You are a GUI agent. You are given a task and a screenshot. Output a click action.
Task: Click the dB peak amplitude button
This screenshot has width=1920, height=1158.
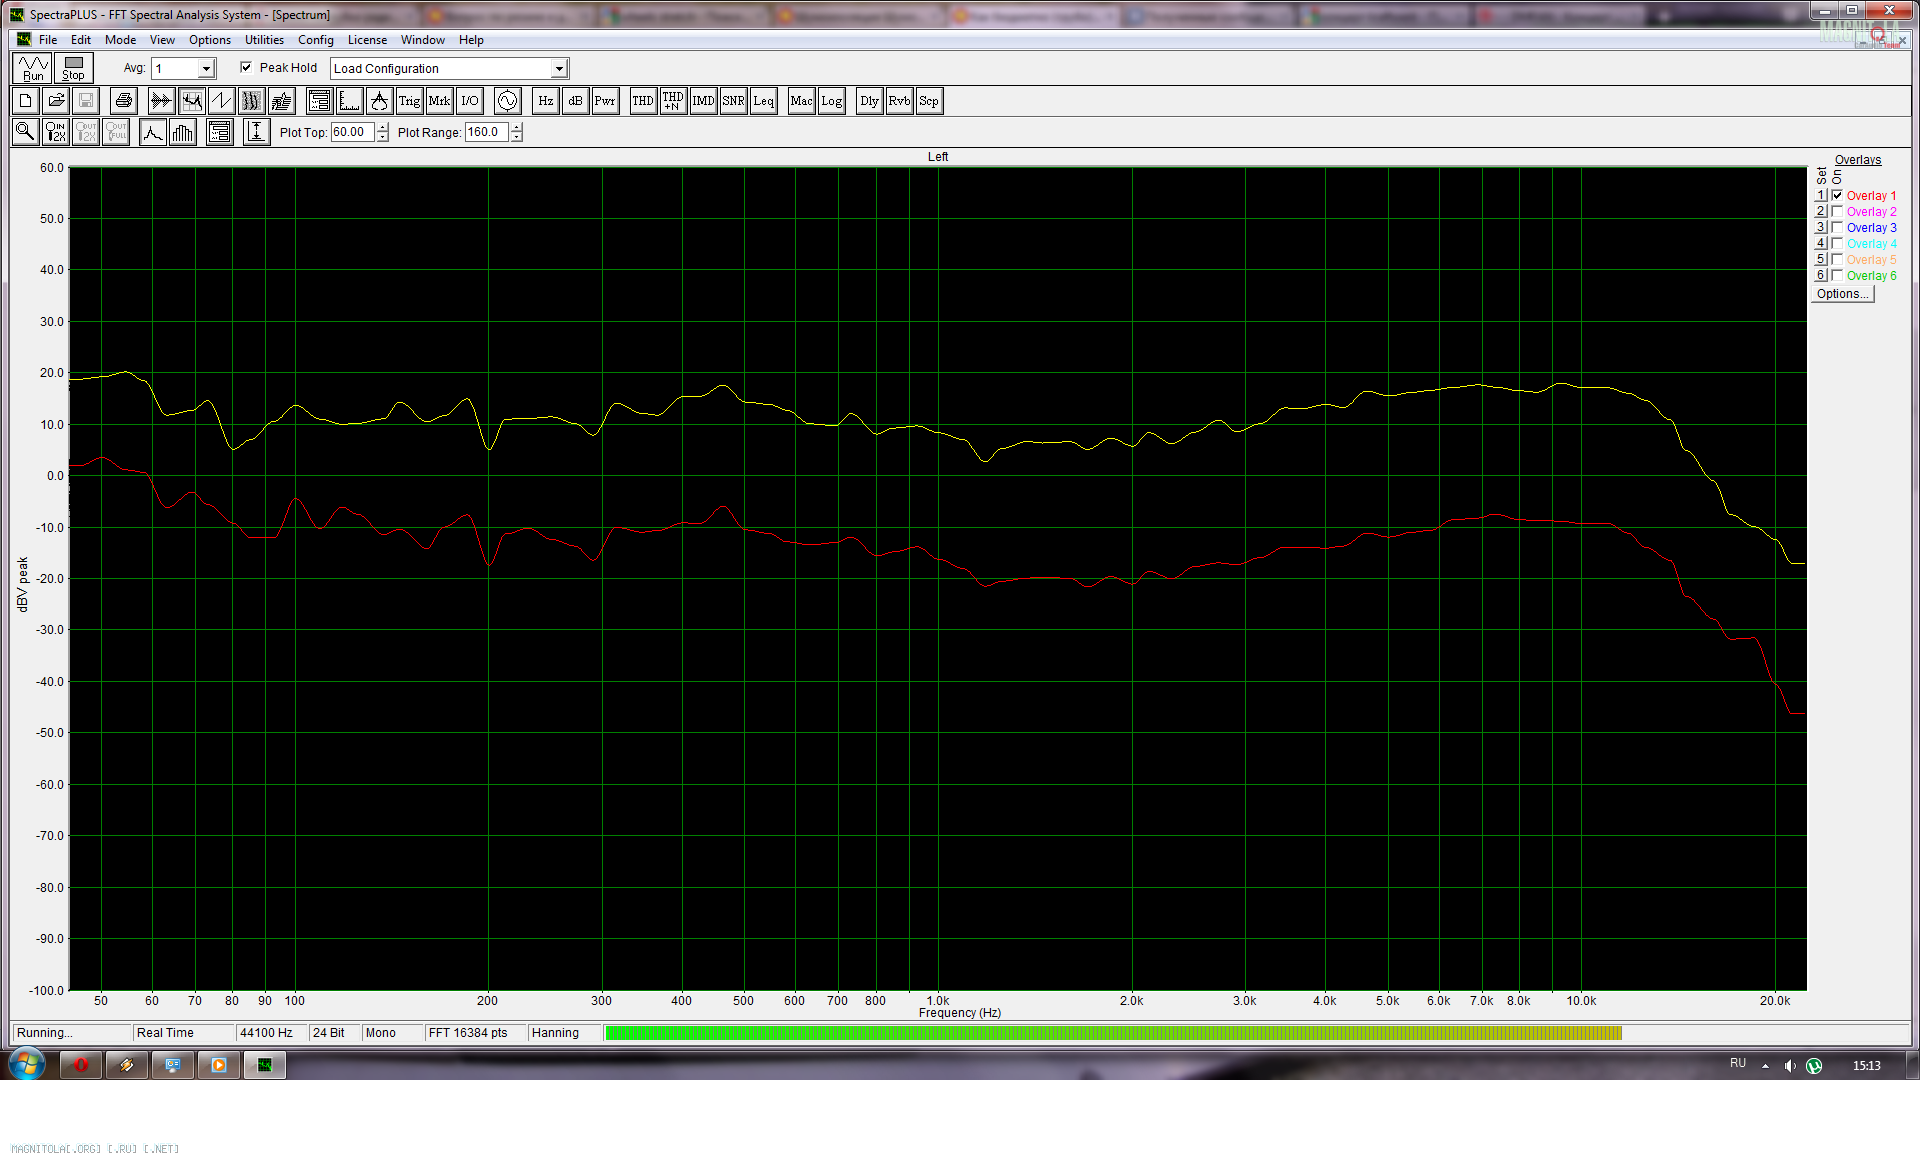[575, 101]
